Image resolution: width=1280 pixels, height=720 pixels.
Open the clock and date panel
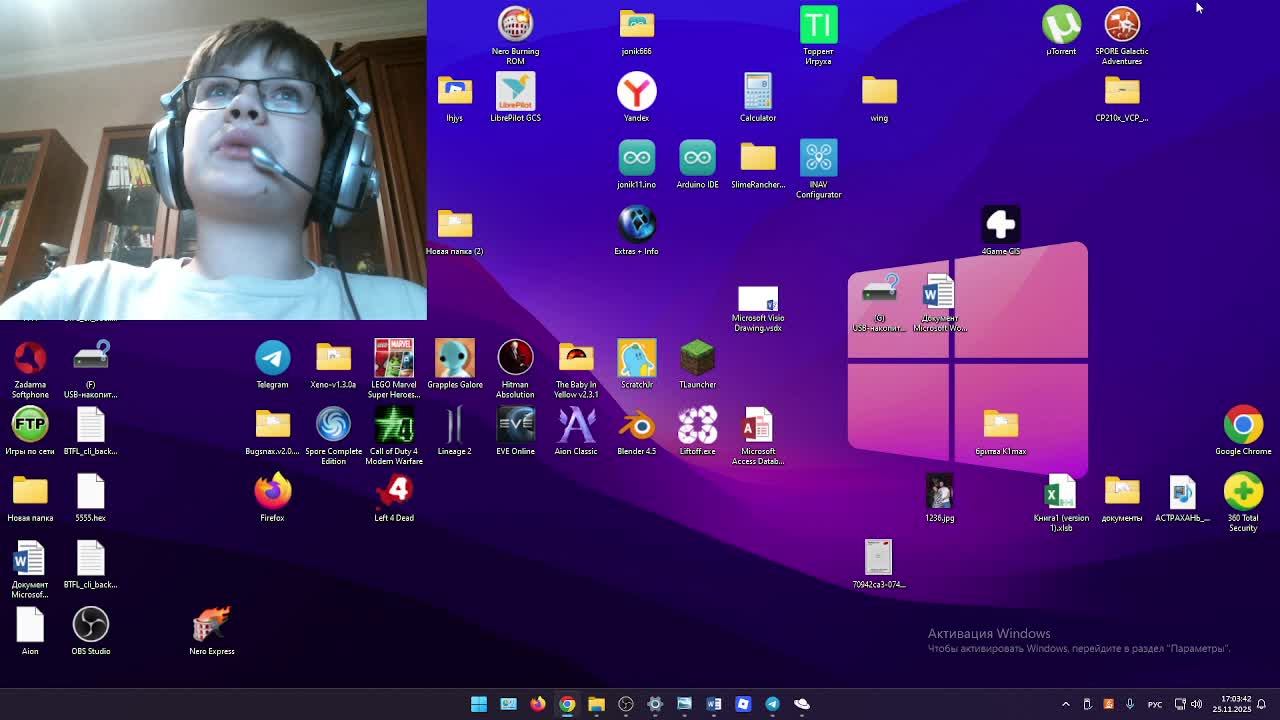[1232, 704]
